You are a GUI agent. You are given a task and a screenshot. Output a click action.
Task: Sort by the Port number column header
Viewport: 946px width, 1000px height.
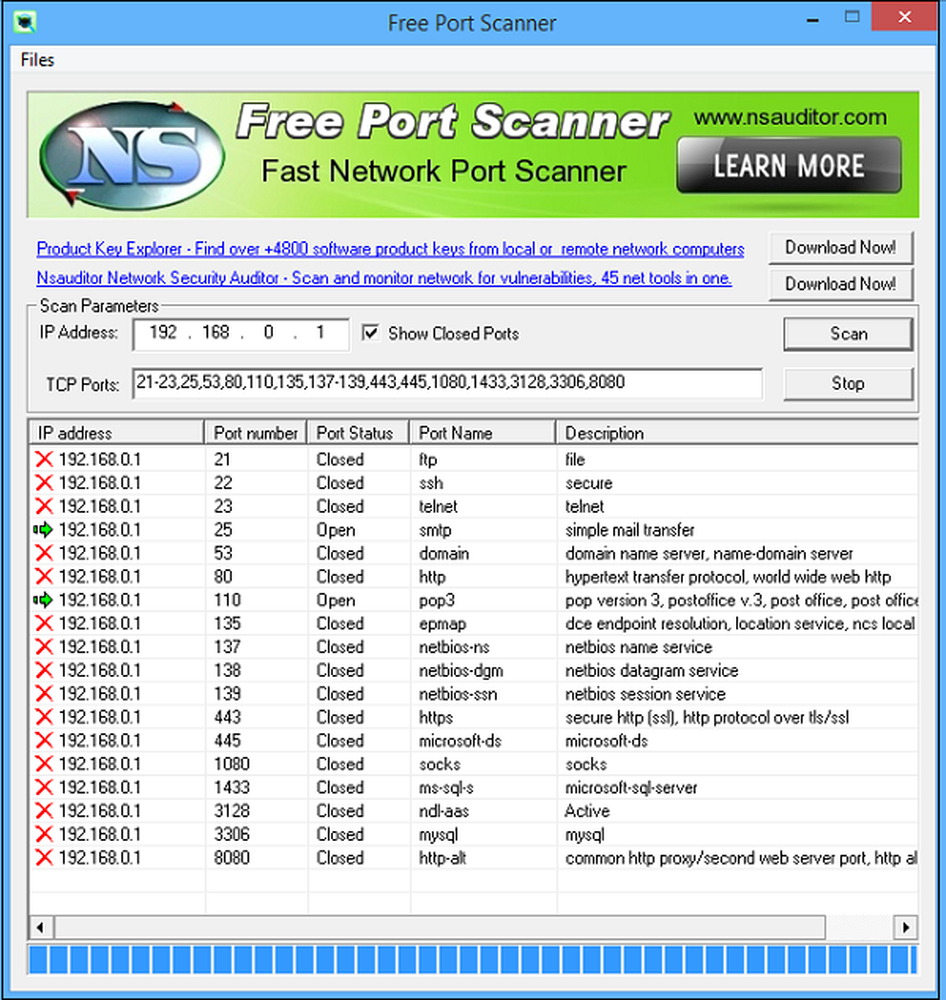tap(255, 433)
